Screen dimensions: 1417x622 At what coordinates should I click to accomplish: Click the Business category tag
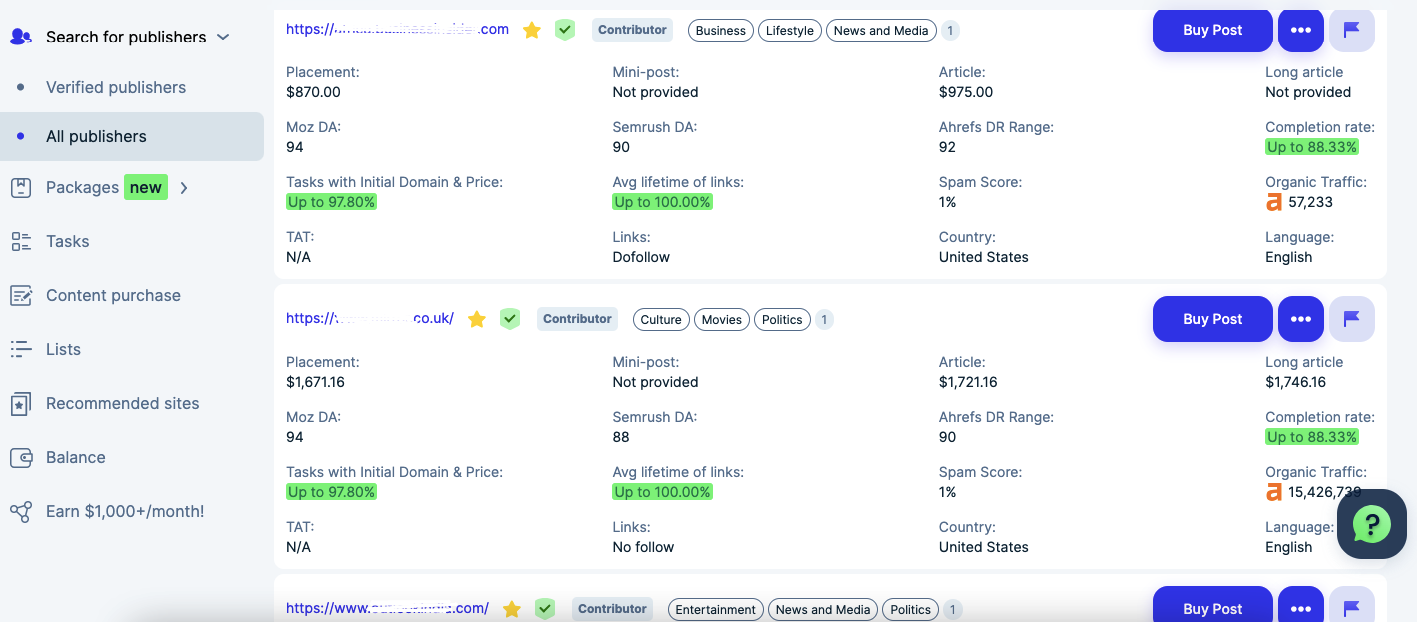[x=721, y=31]
